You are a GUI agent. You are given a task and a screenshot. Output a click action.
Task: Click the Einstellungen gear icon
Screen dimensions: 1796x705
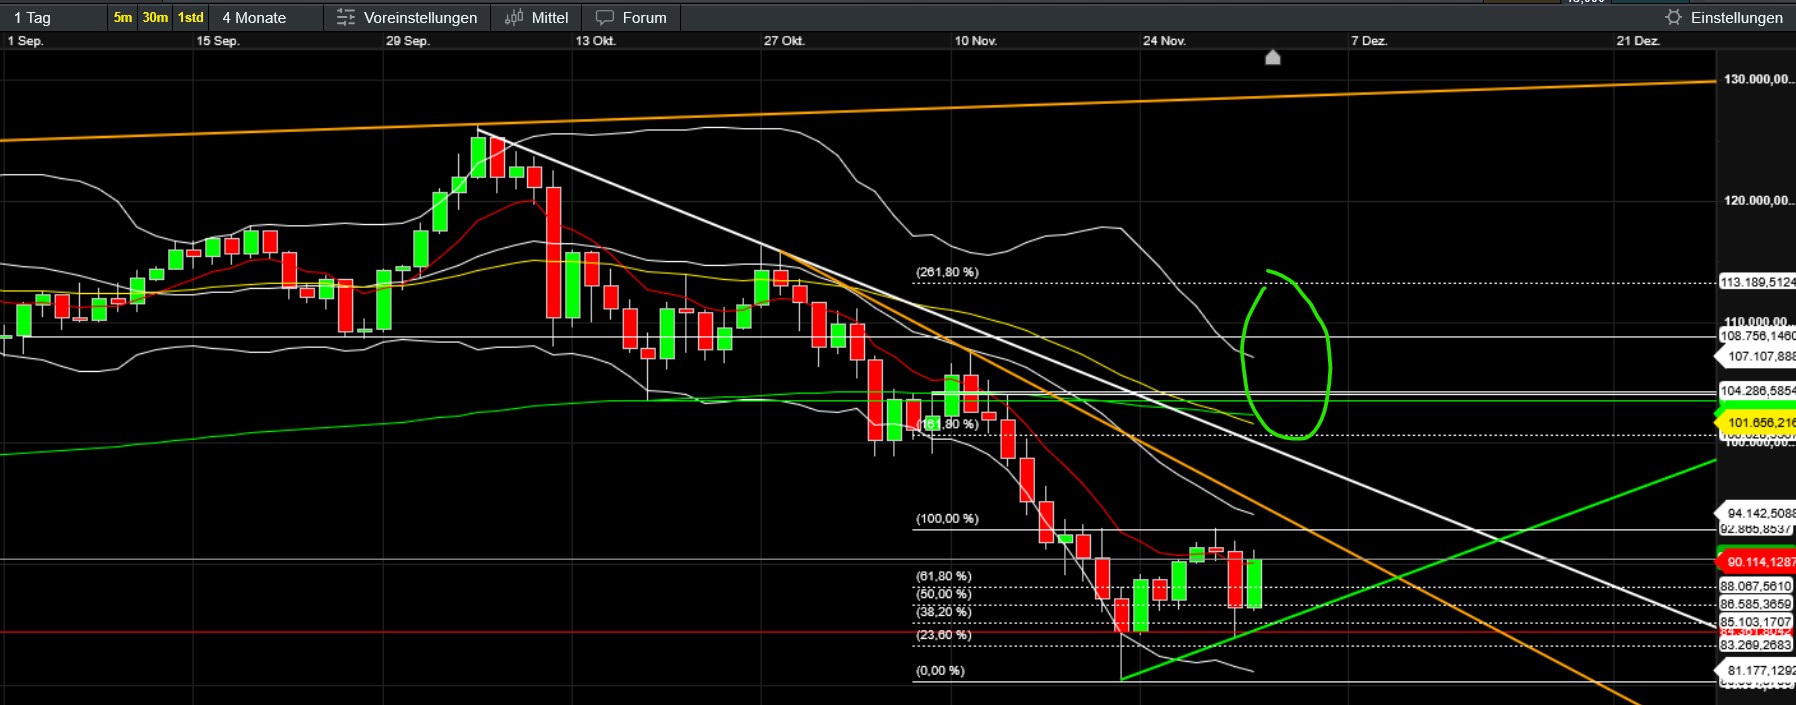click(1673, 18)
